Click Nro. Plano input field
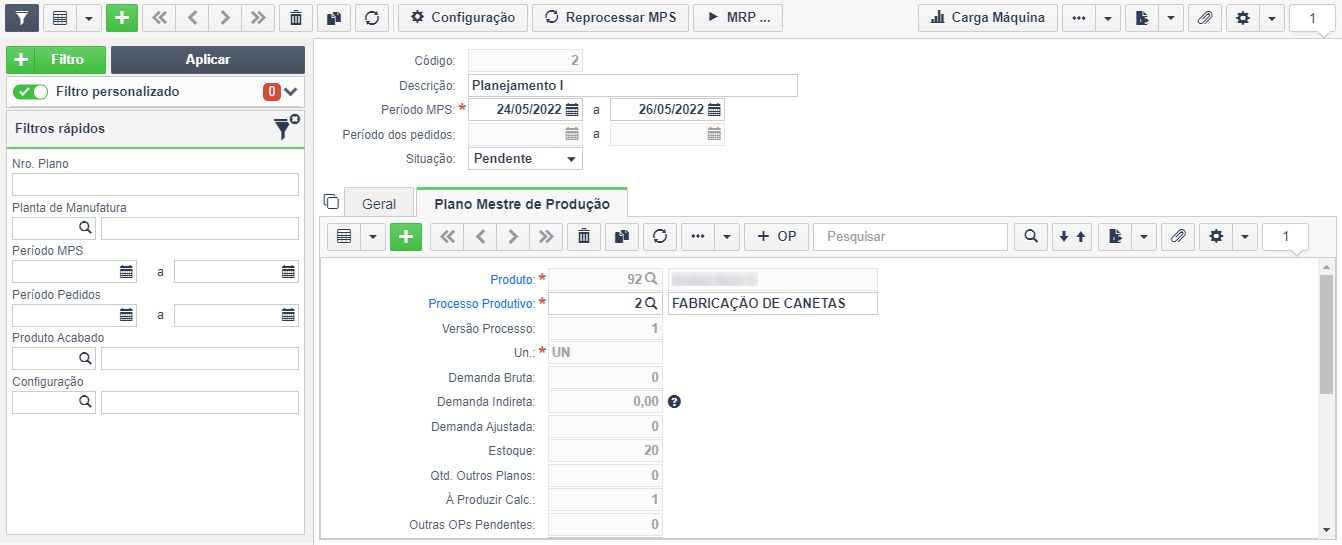 (x=155, y=184)
